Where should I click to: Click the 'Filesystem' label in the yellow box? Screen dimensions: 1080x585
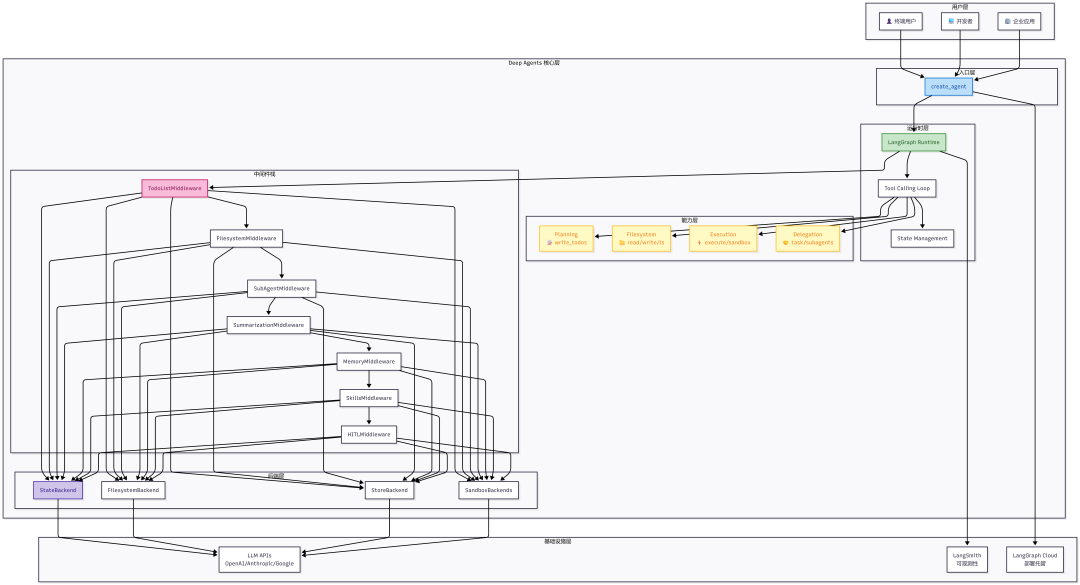[x=641, y=234]
